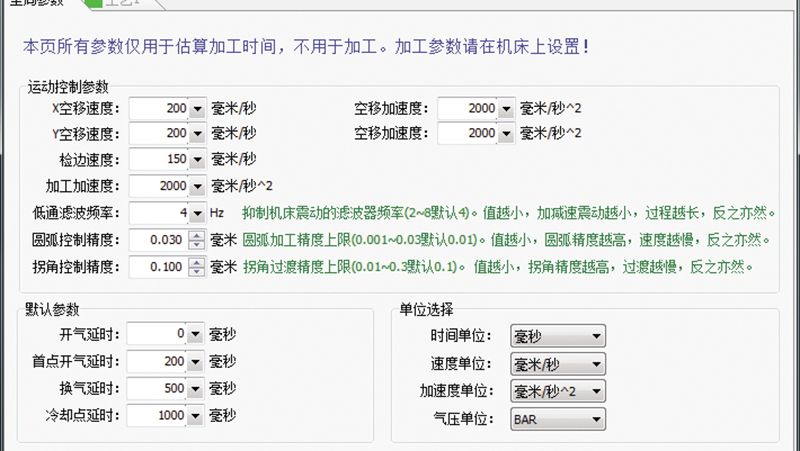The image size is (800, 451).
Task: Open the Y空移速度 dropdown arrow
Action: [198, 134]
